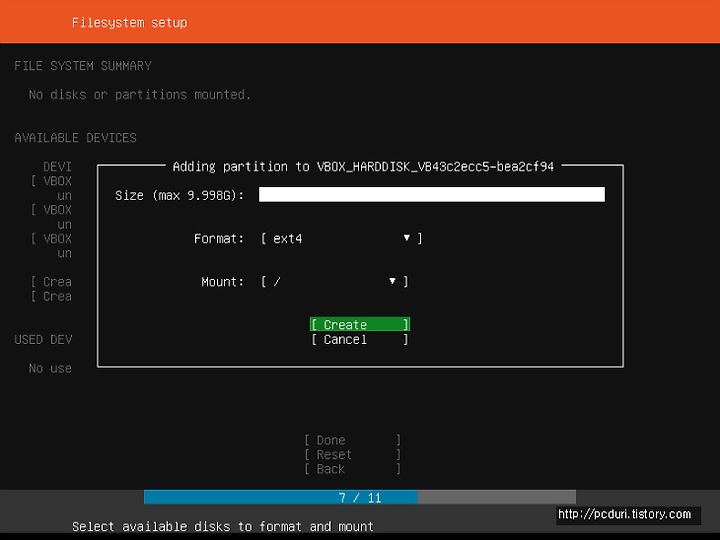Click the 'Filesystem setup' header title
The width and height of the screenshot is (720, 540).
(129, 22)
